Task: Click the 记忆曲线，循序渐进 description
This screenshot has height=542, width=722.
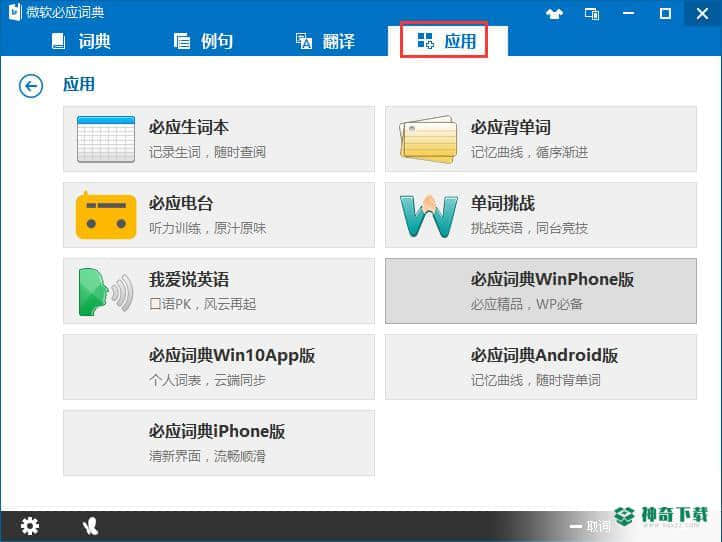Action: [529, 152]
